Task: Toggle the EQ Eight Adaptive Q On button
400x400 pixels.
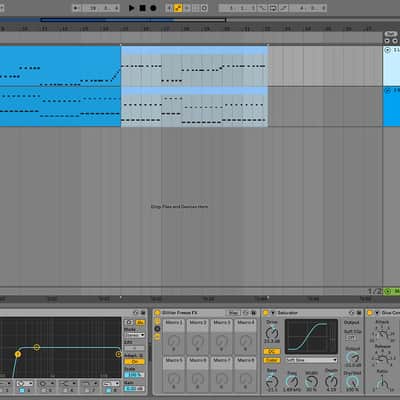Action: (134, 362)
